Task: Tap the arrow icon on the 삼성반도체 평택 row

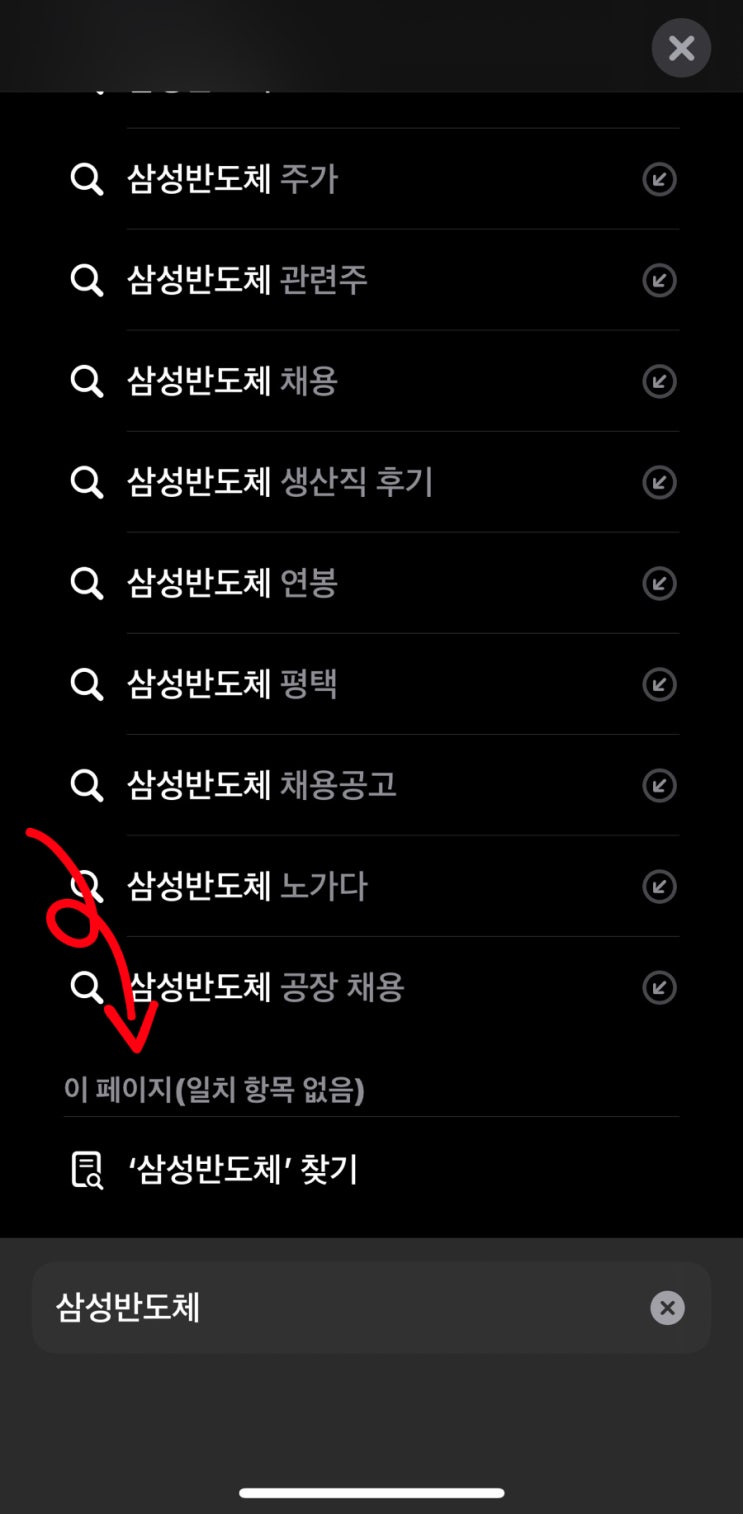Action: click(659, 685)
